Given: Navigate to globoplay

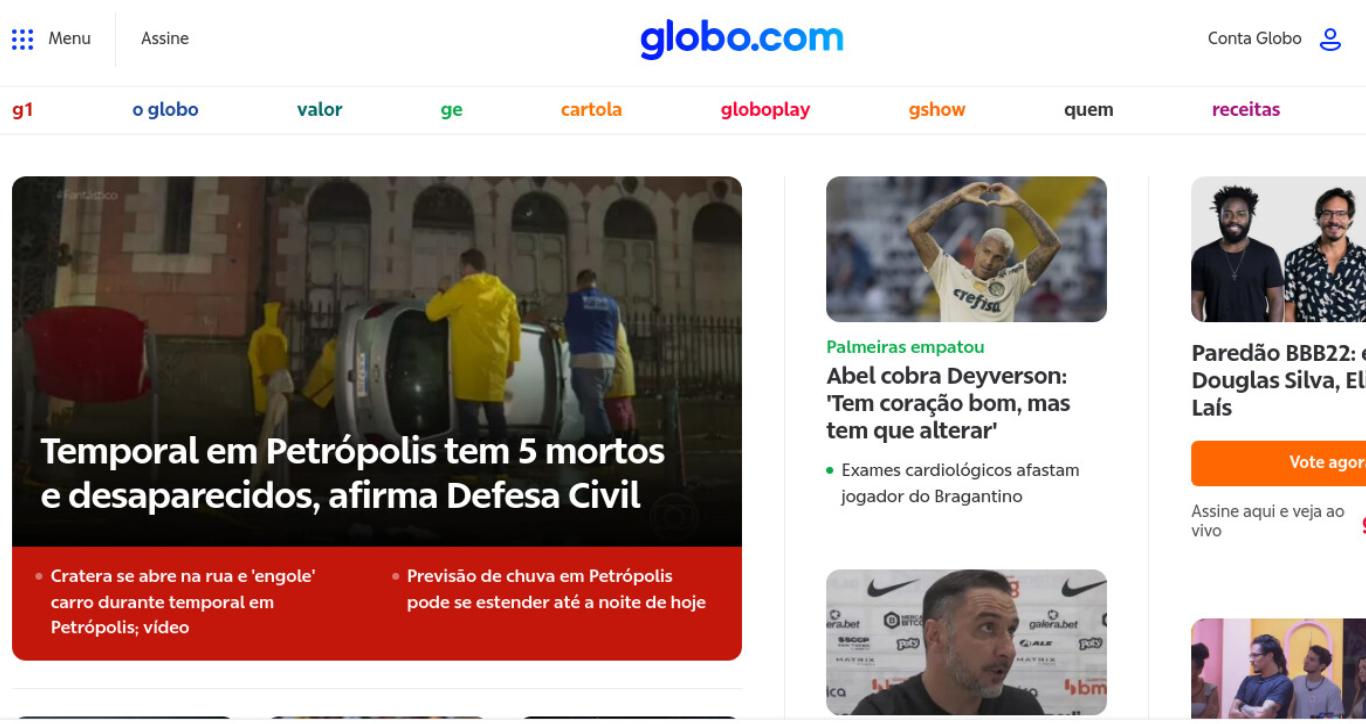Looking at the screenshot, I should (x=765, y=111).
